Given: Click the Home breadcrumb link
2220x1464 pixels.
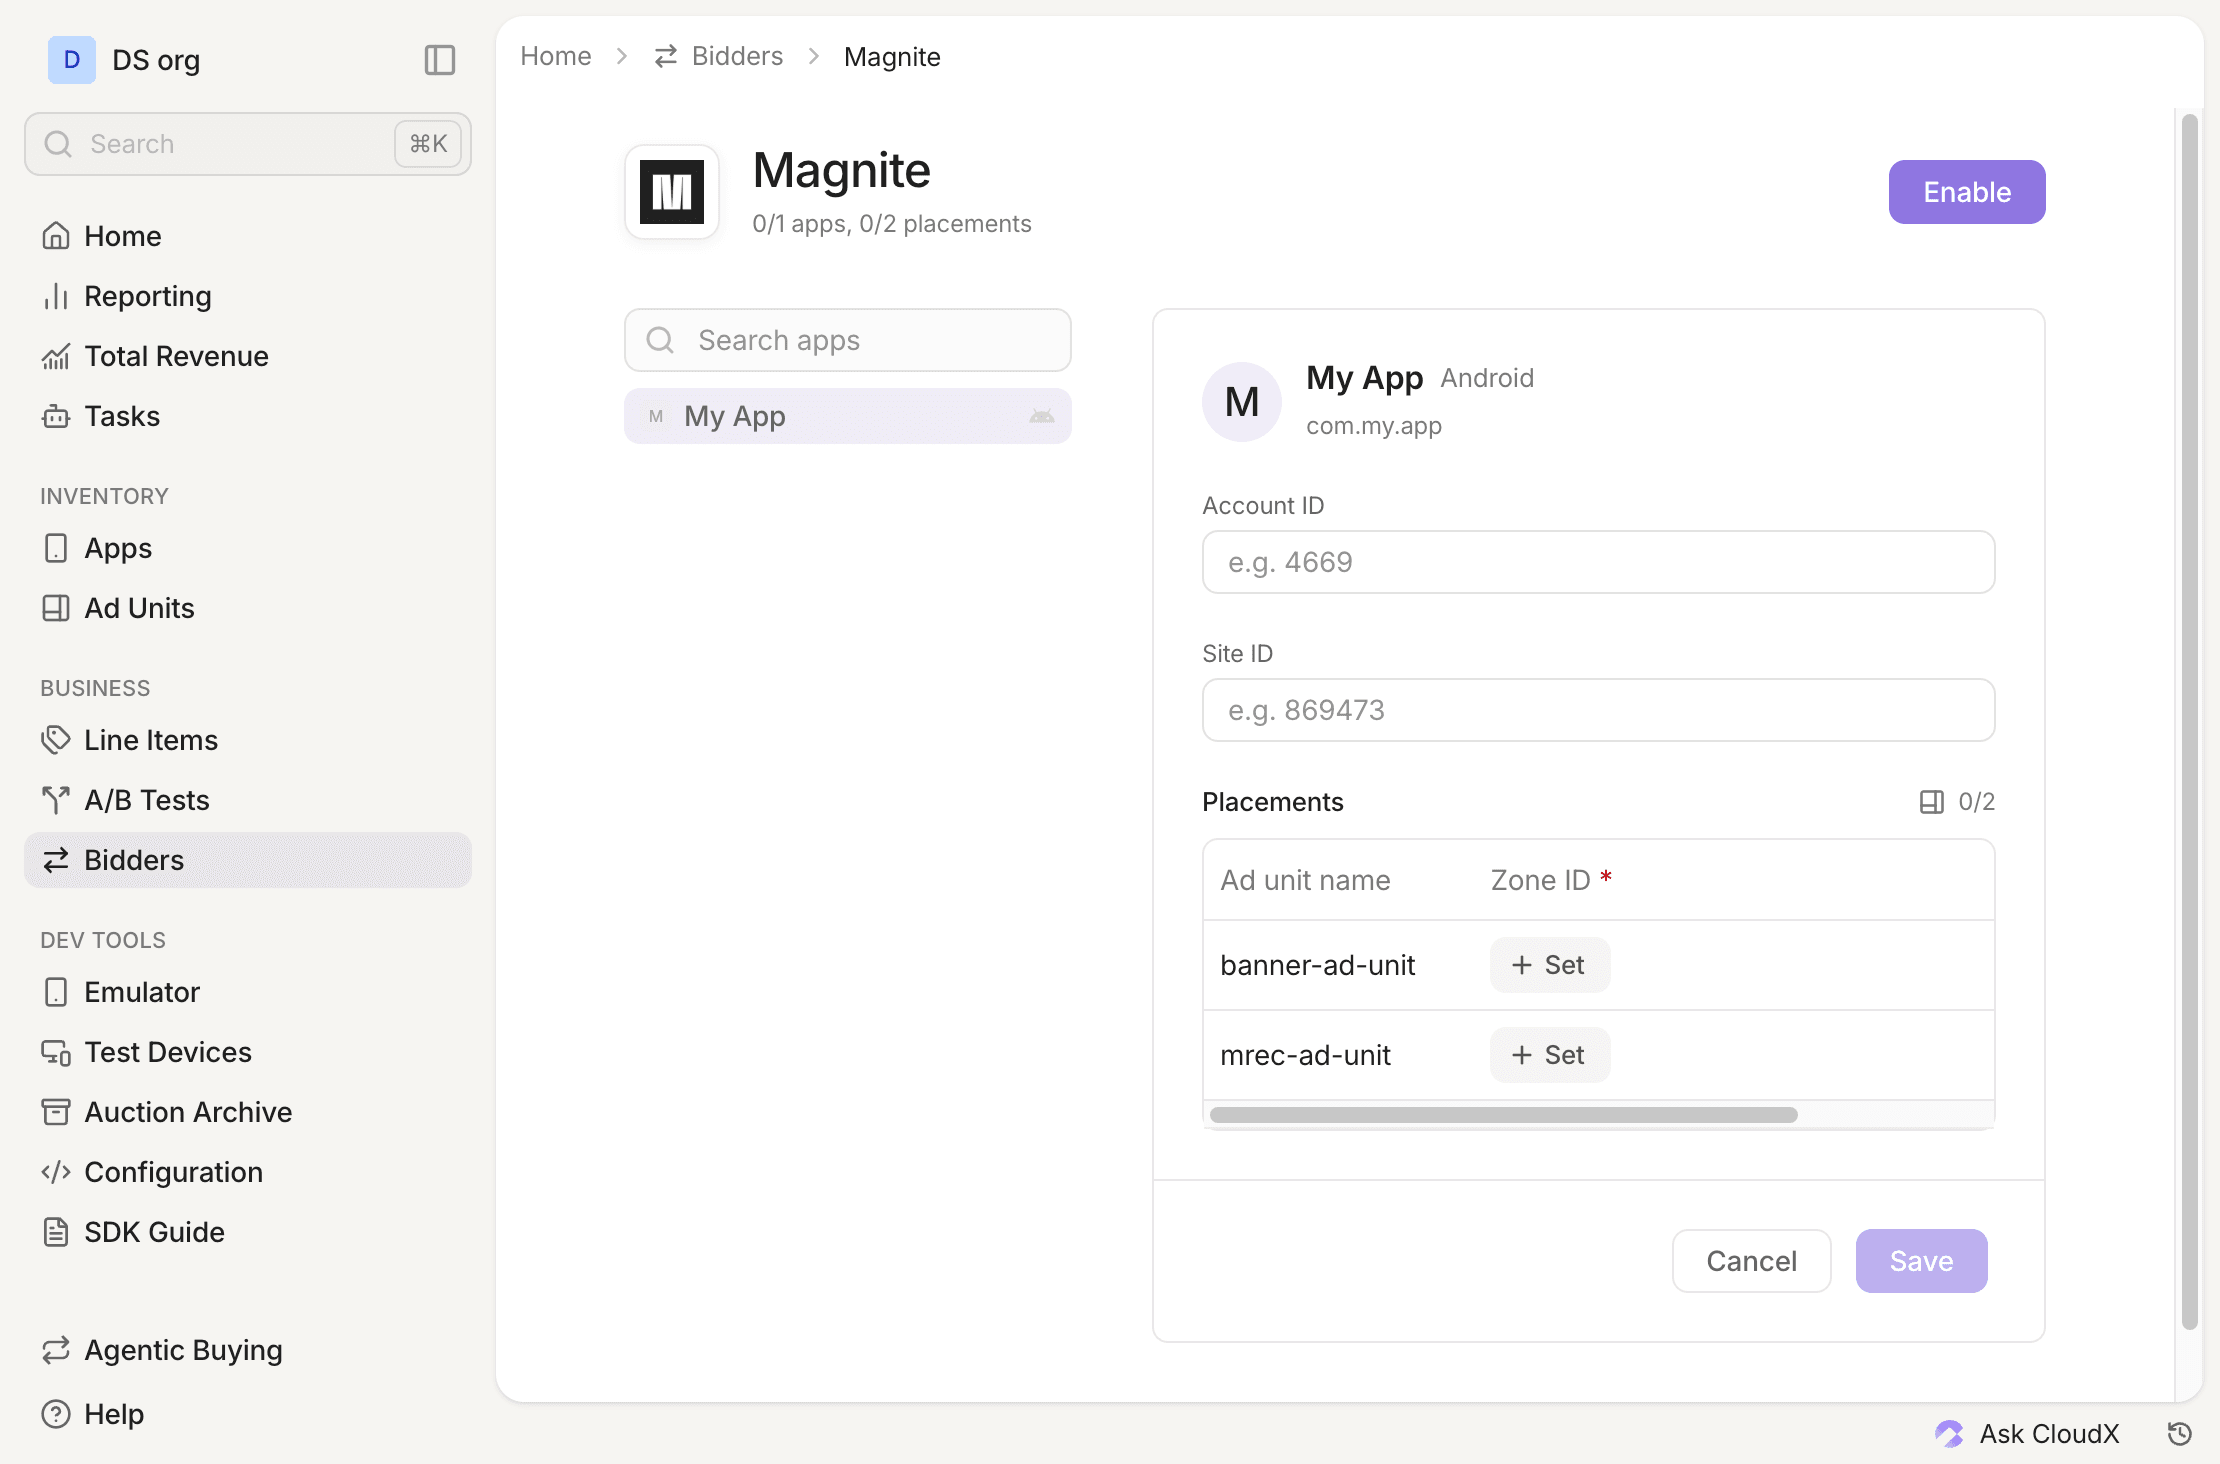Looking at the screenshot, I should [556, 56].
